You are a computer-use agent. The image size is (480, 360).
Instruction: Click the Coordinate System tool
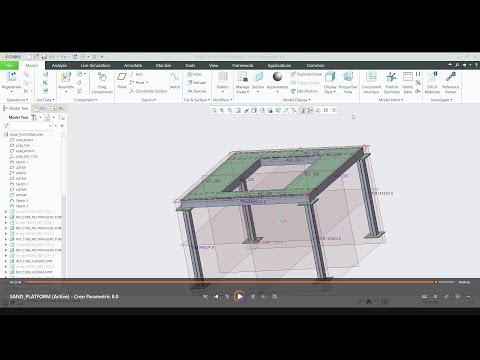[x=148, y=91]
